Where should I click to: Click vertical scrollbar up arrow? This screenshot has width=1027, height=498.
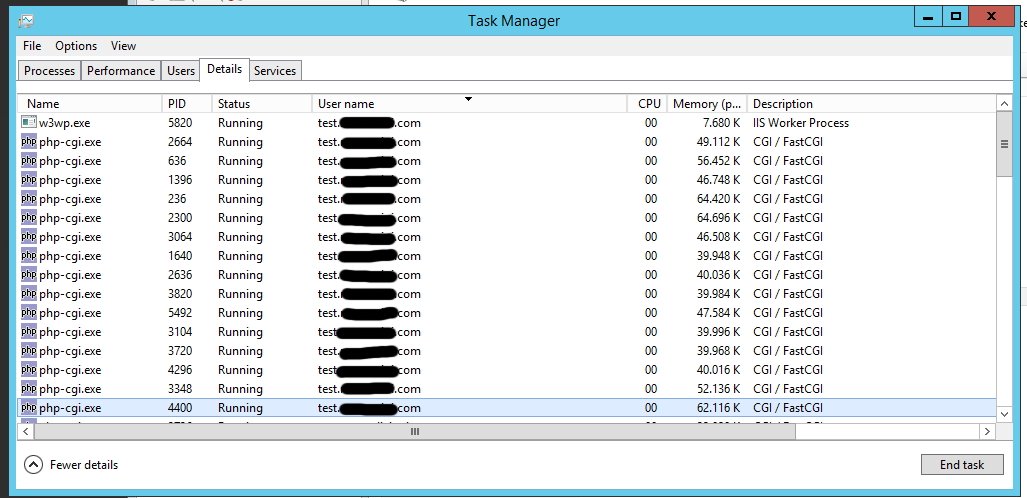1004,104
